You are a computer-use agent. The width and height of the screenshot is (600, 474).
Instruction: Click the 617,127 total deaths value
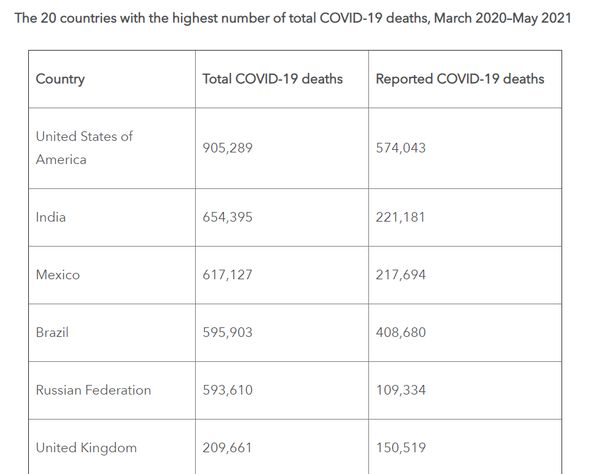coord(229,275)
